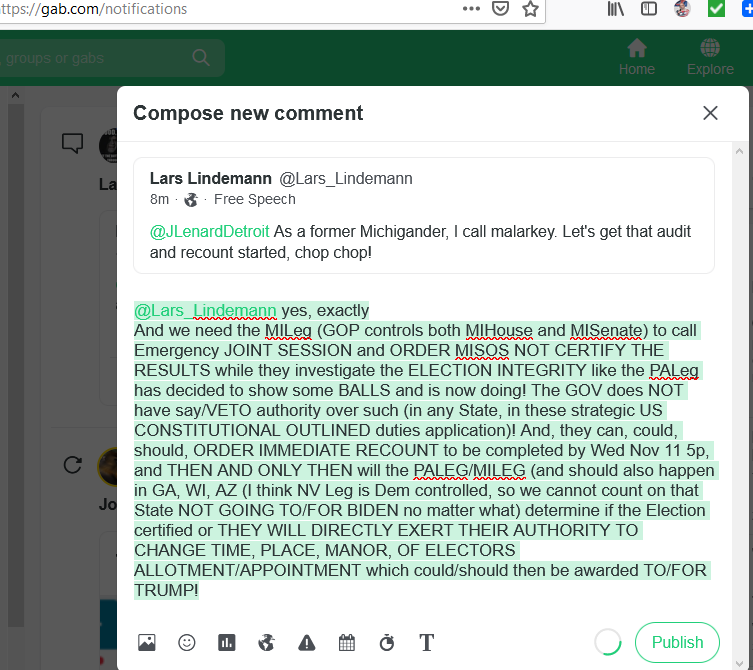
Task: Click the Lars Lindemann author name
Action: point(210,178)
